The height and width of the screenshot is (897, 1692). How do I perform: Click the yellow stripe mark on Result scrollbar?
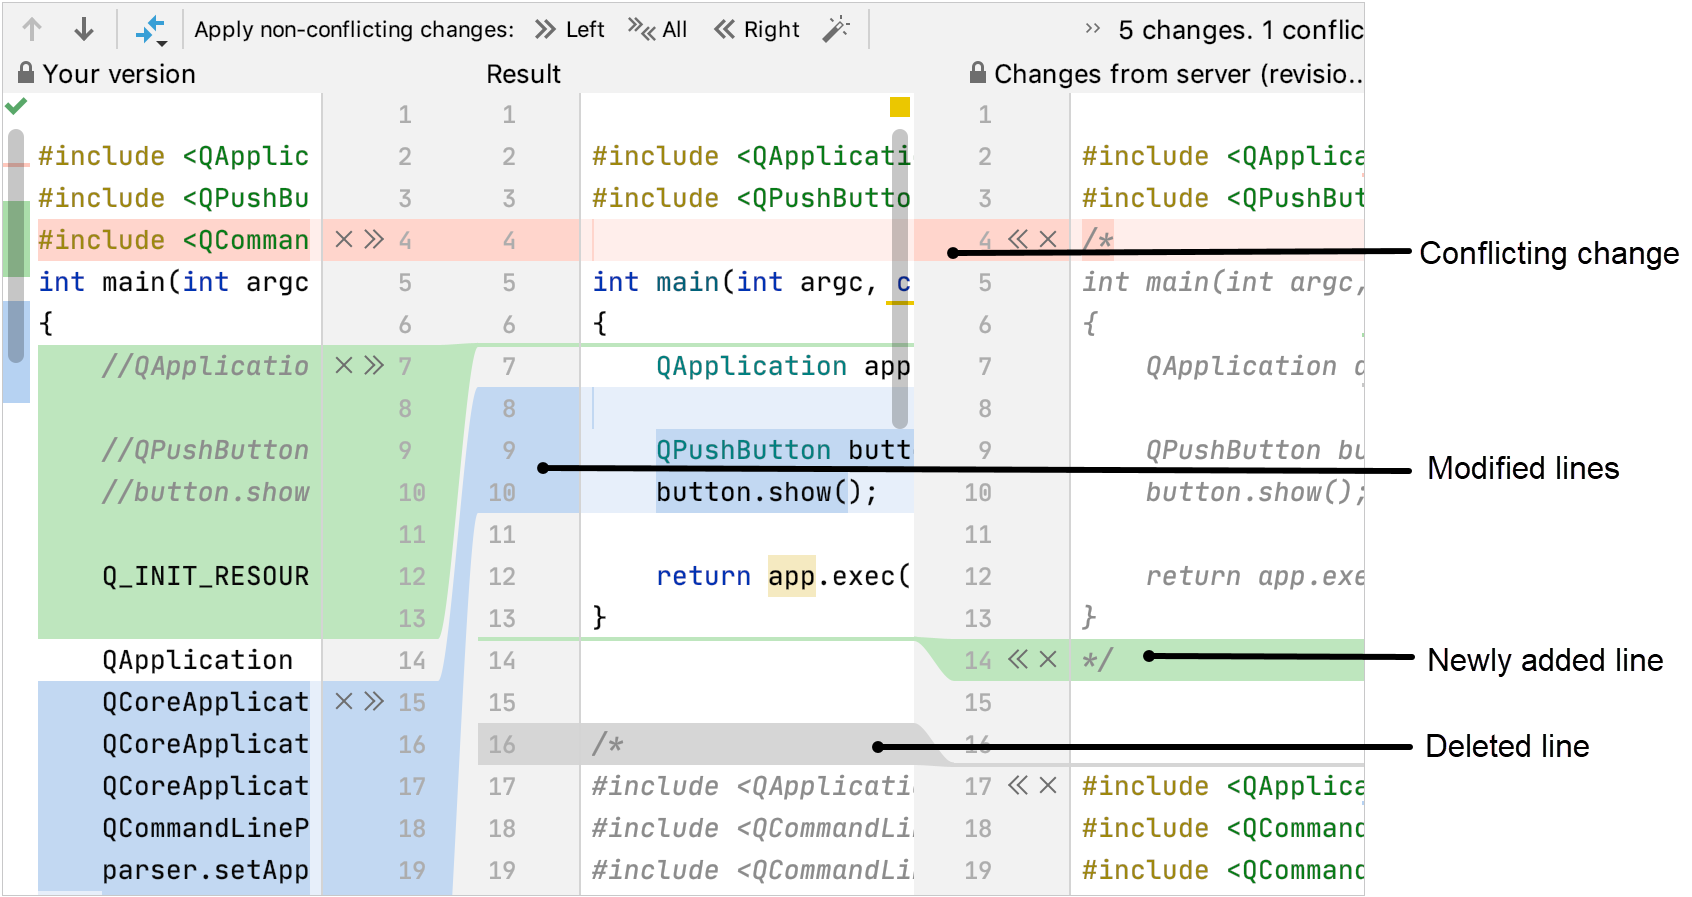pos(900,302)
